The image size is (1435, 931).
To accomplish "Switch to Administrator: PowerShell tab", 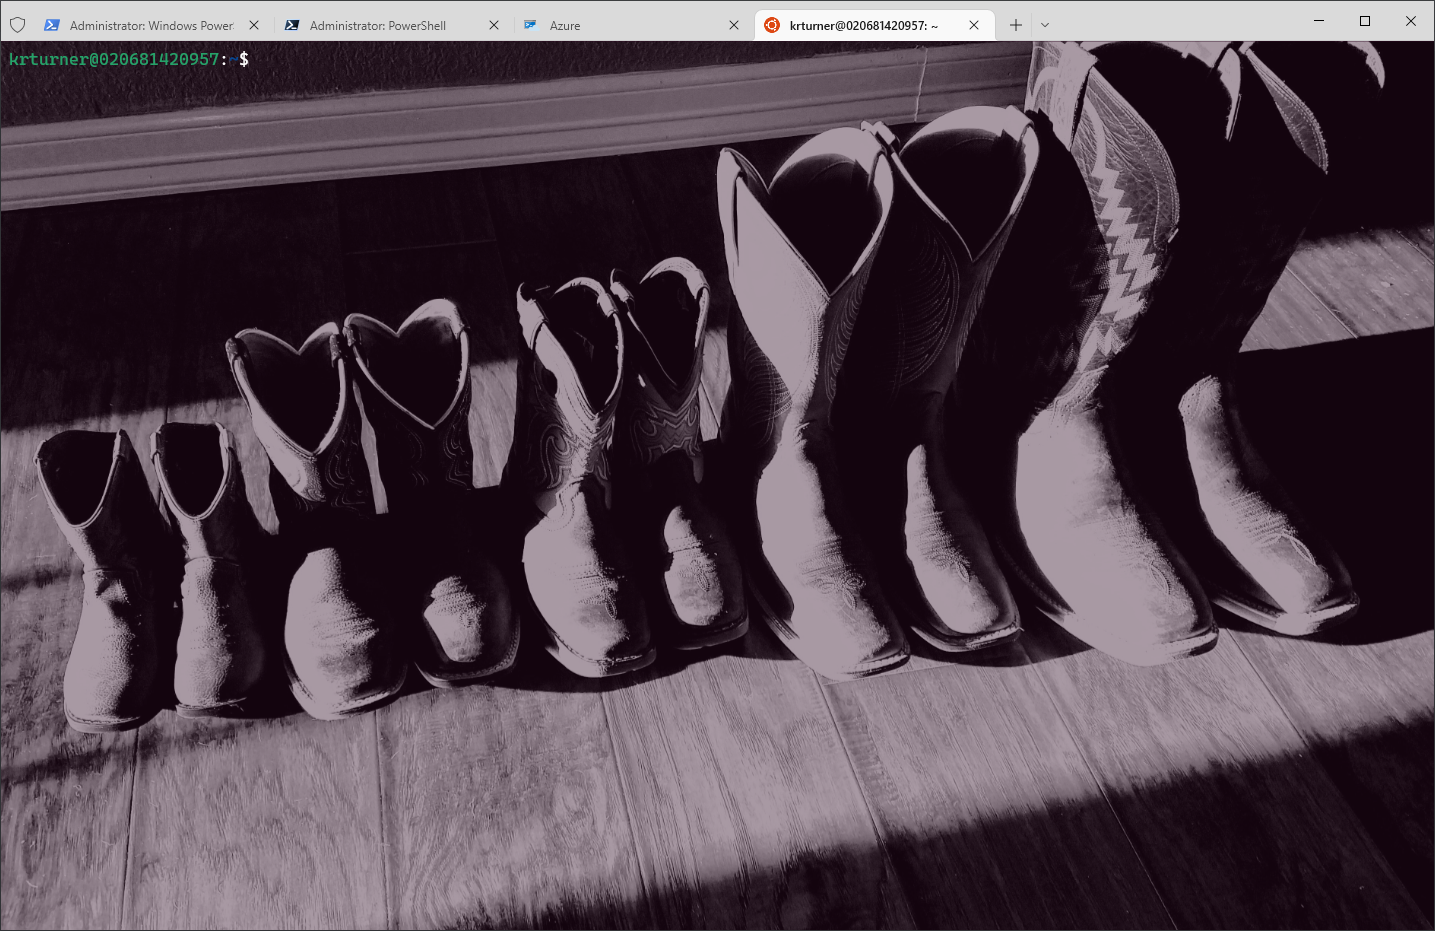I will (378, 25).
